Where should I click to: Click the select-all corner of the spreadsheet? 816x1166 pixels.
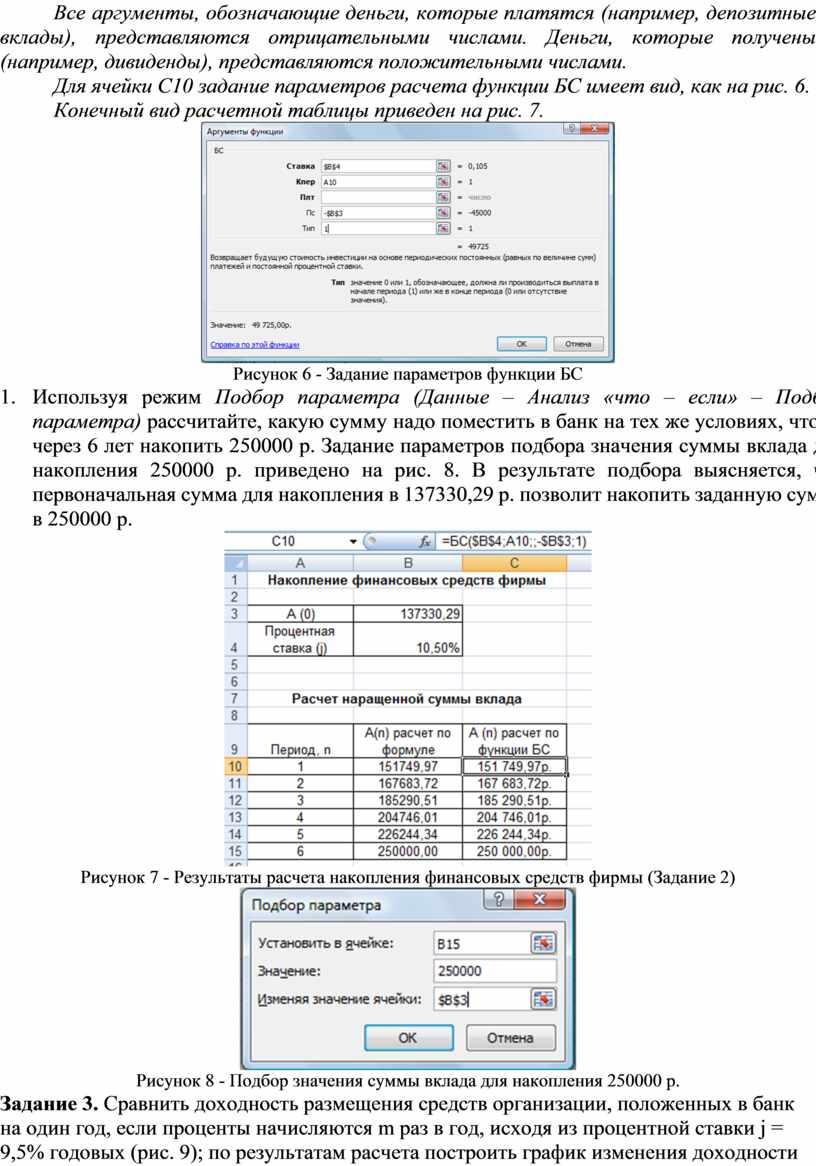[x=235, y=563]
